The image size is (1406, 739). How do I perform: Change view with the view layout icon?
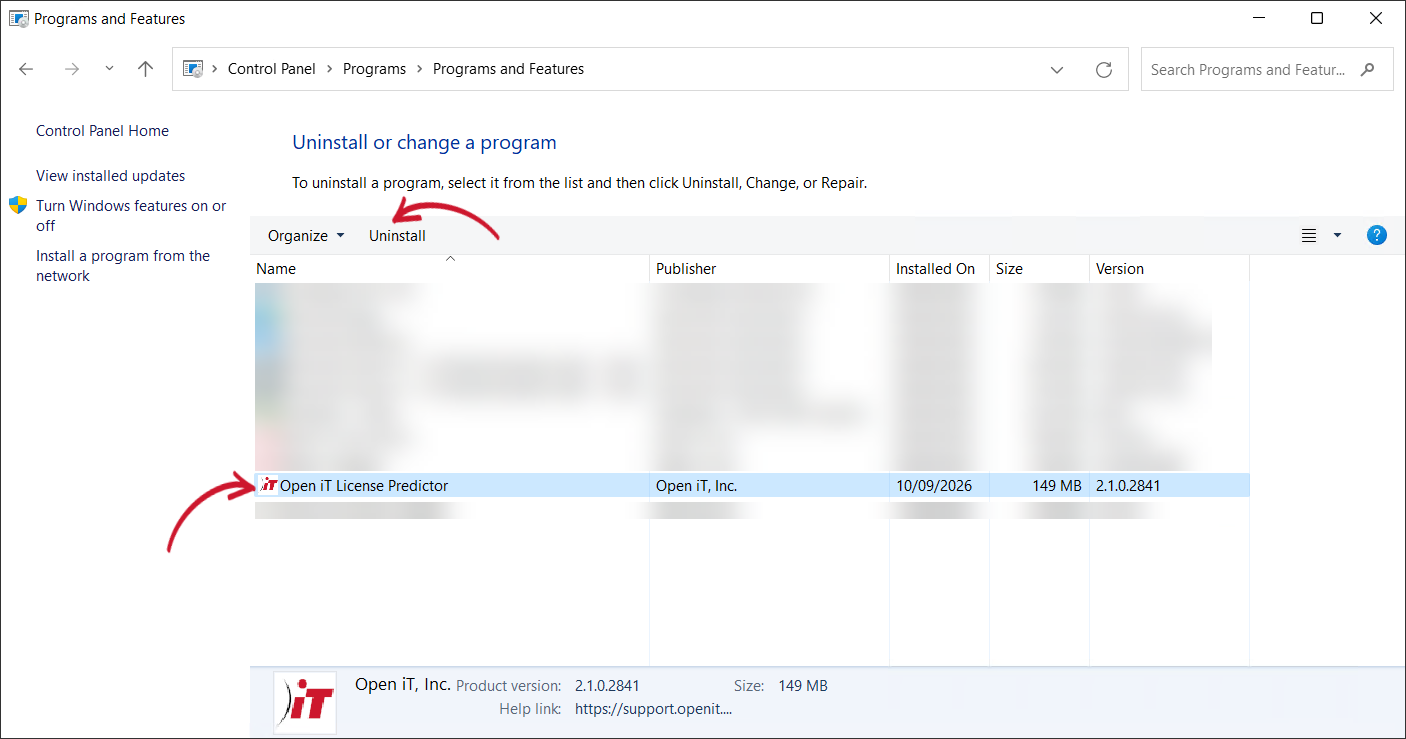(x=1309, y=236)
